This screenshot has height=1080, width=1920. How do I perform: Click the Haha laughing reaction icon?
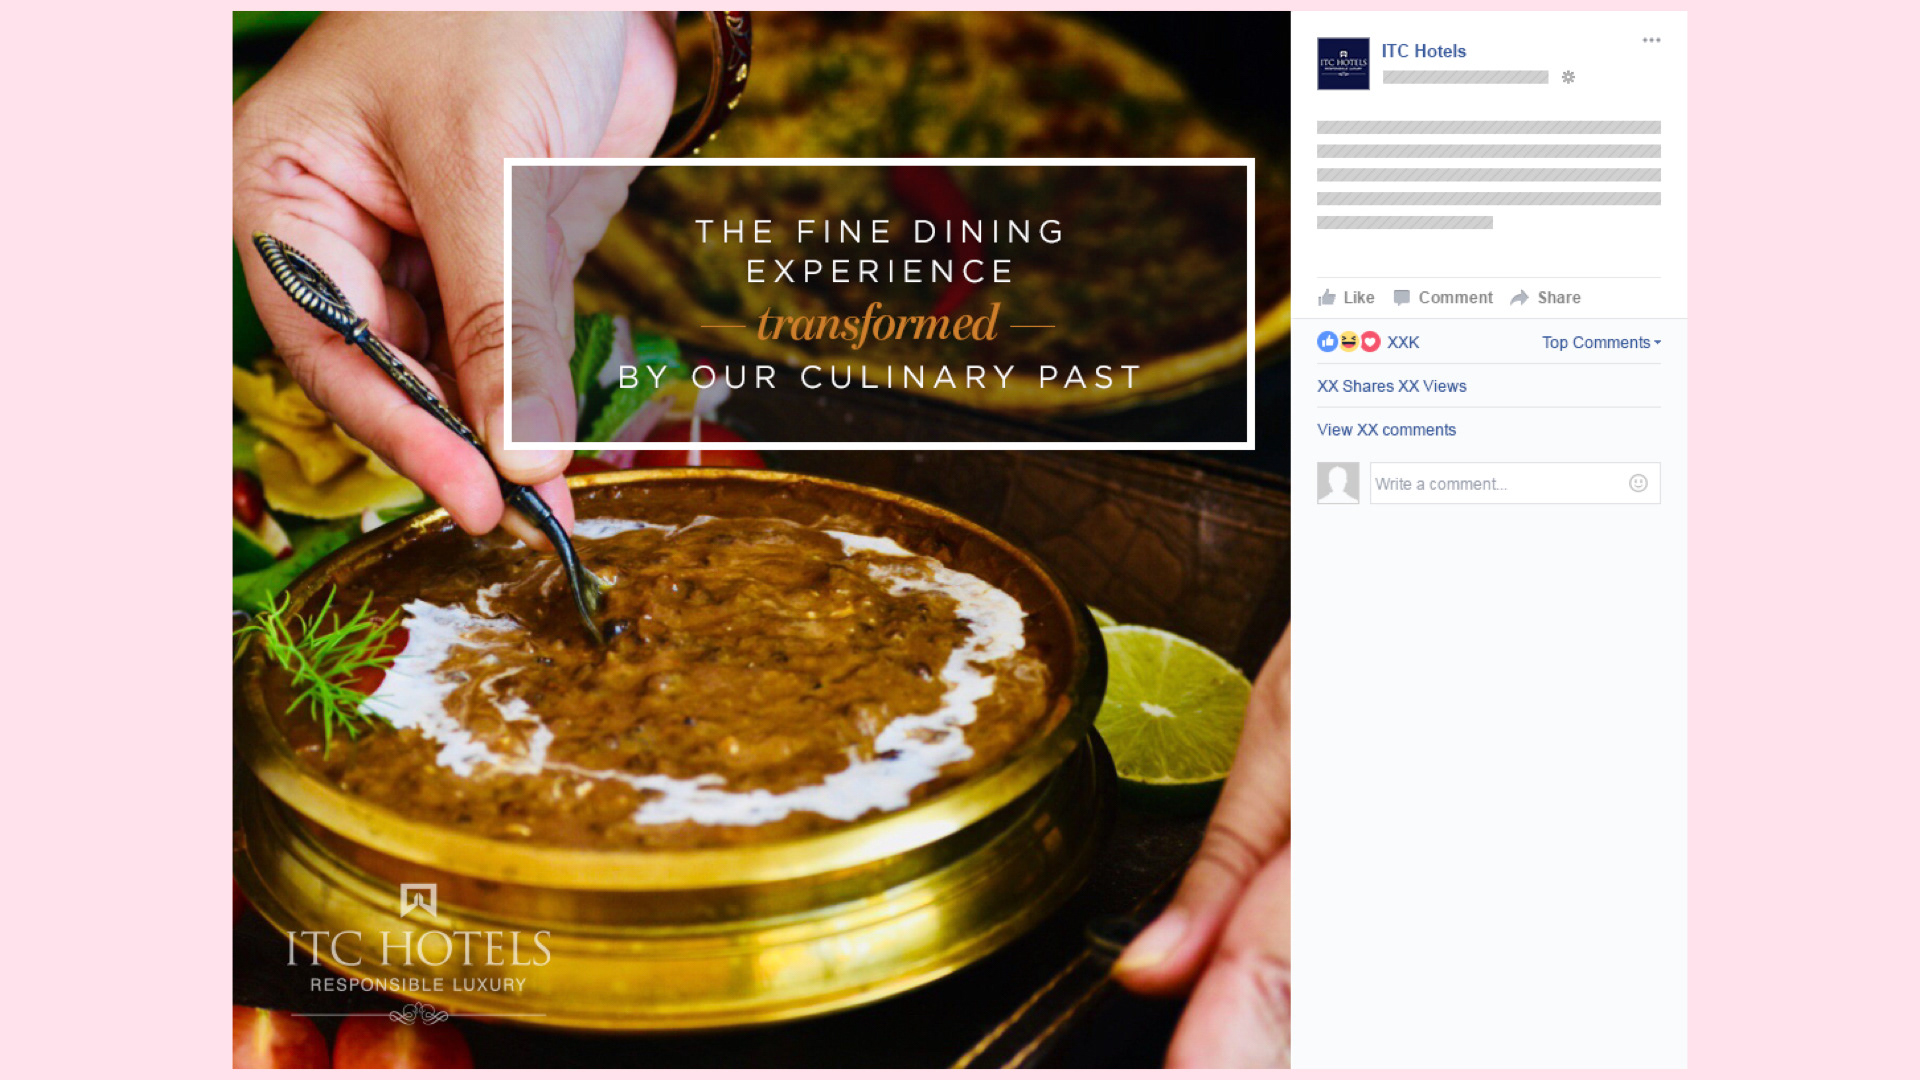pyautogui.click(x=1349, y=342)
